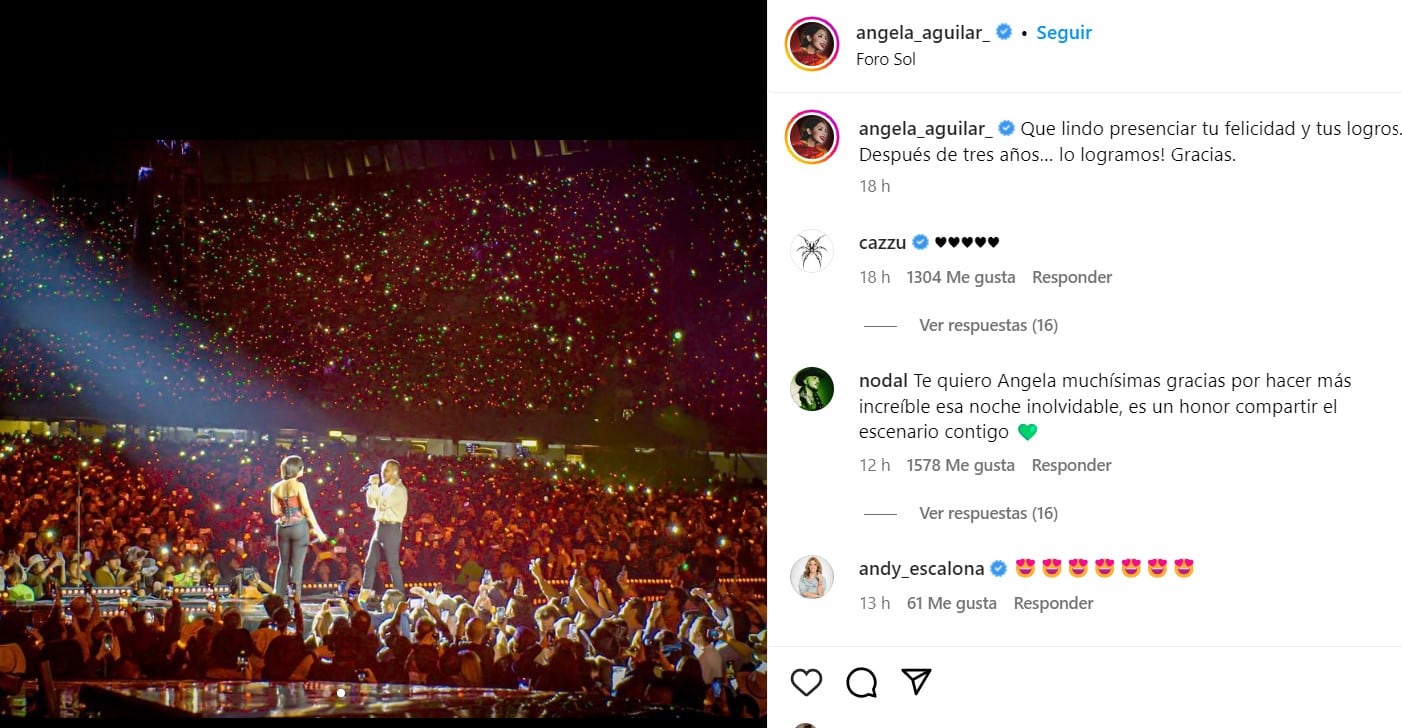Image resolution: width=1402 pixels, height=728 pixels.
Task: Open the angela_aguilar_ header profile picture
Action: 811,45
